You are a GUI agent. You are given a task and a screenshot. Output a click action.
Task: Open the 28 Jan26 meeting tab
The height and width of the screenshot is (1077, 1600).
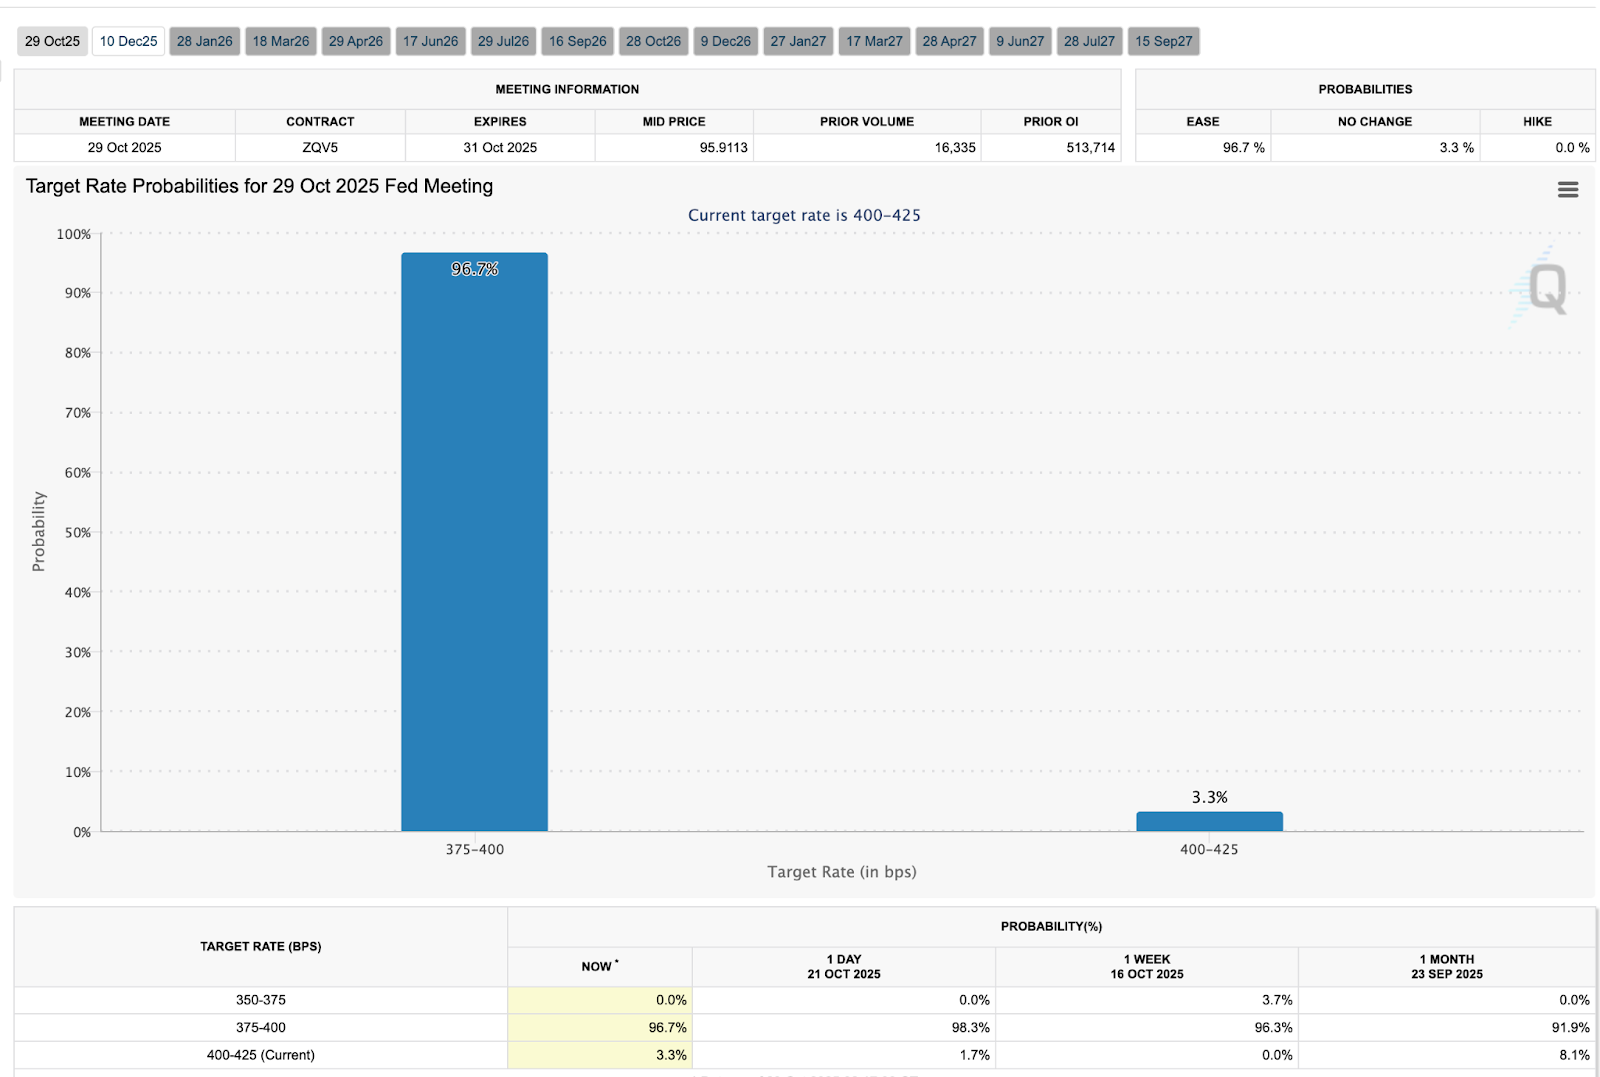204,41
